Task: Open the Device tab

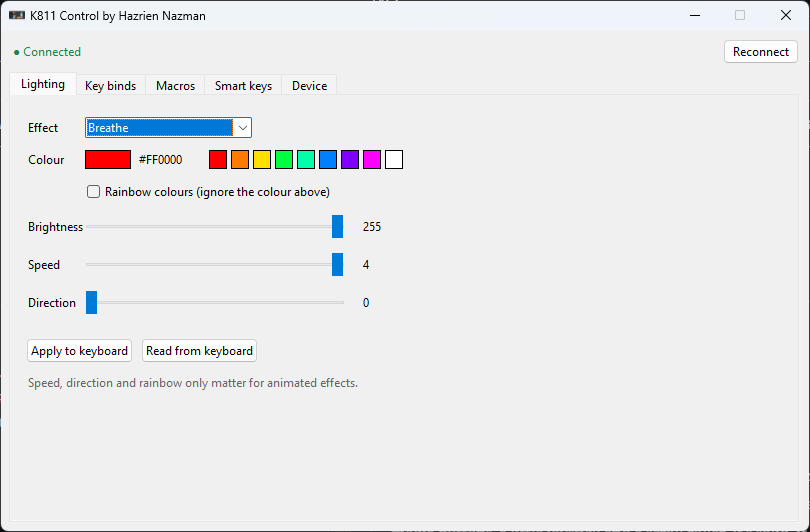Action: tap(309, 86)
